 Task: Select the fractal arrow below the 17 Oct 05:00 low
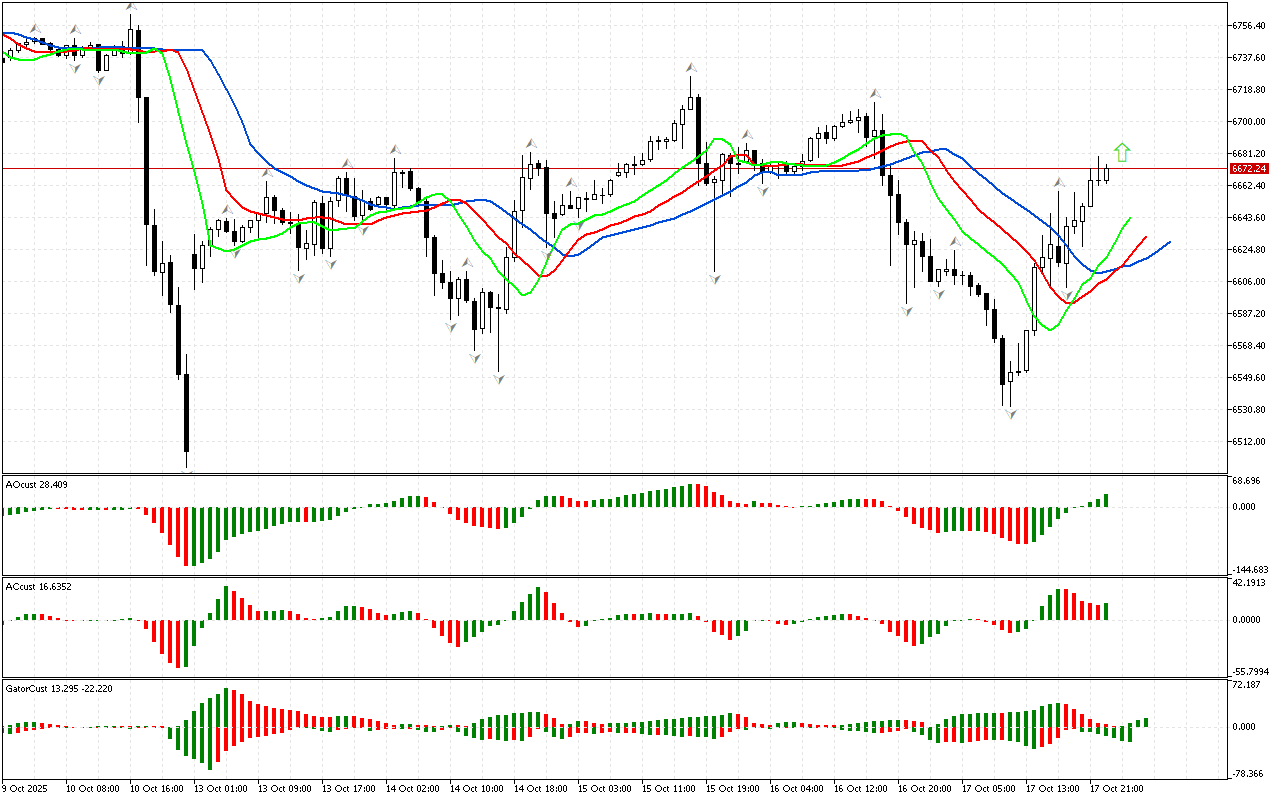(1011, 413)
